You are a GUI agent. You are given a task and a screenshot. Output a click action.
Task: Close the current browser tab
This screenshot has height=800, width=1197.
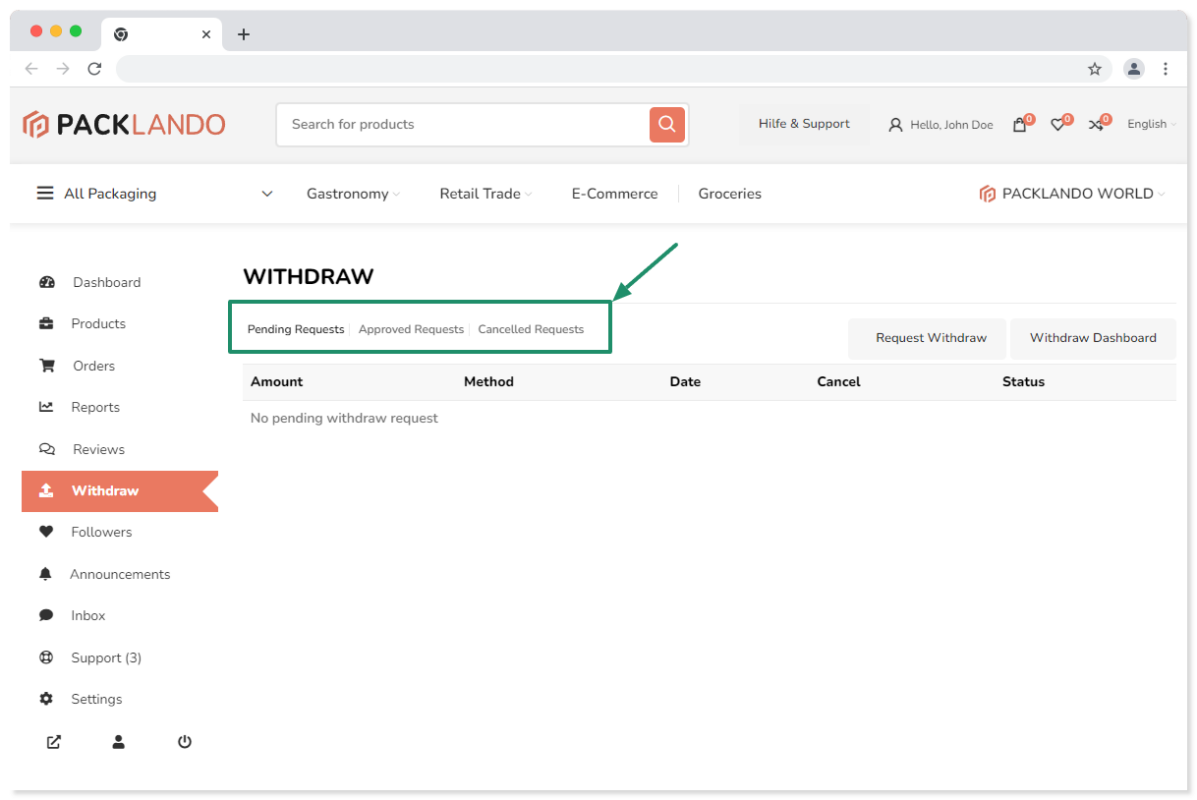[206, 34]
